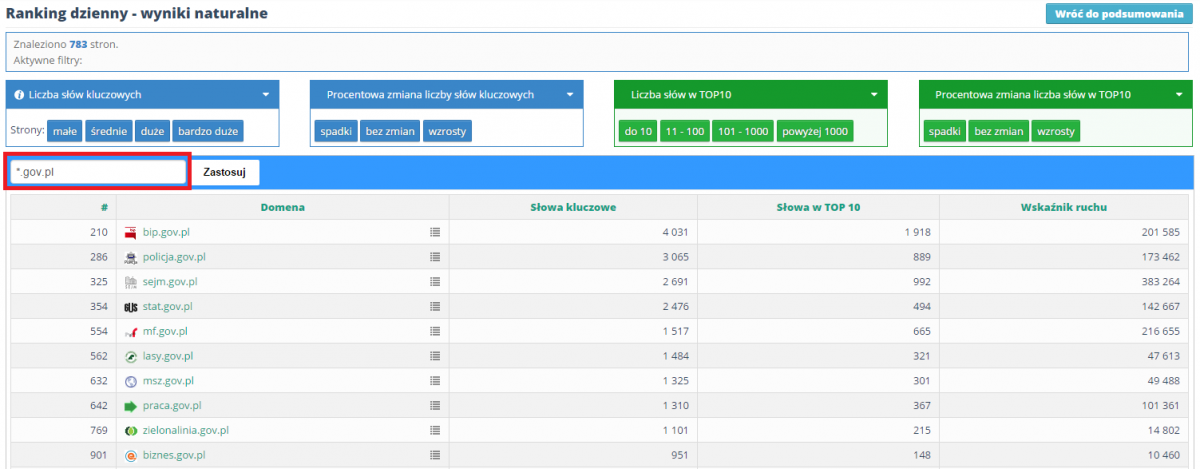Click the 383 264 traffic index value
Image resolution: width=1200 pixels, height=469 pixels.
(x=1160, y=282)
